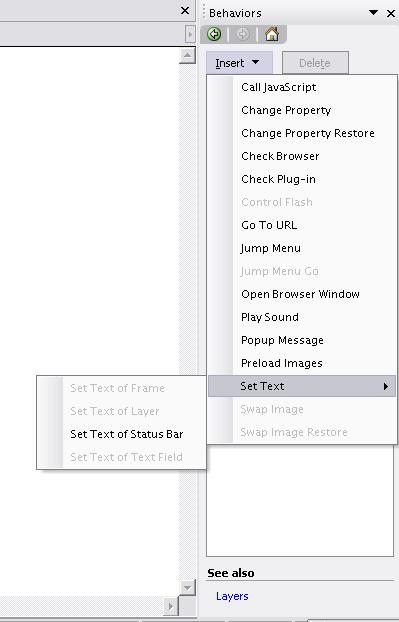This screenshot has height=622, width=399.
Task: Go to the Home task pane icon
Action: click(x=272, y=35)
